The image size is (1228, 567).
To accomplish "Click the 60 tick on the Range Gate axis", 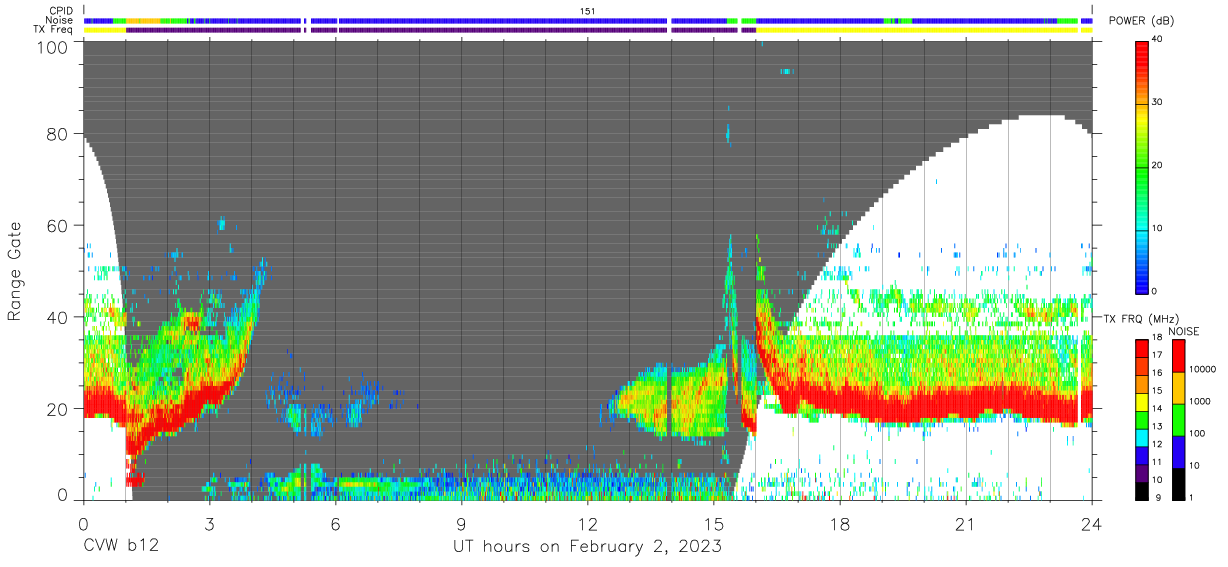I will 57,226.
